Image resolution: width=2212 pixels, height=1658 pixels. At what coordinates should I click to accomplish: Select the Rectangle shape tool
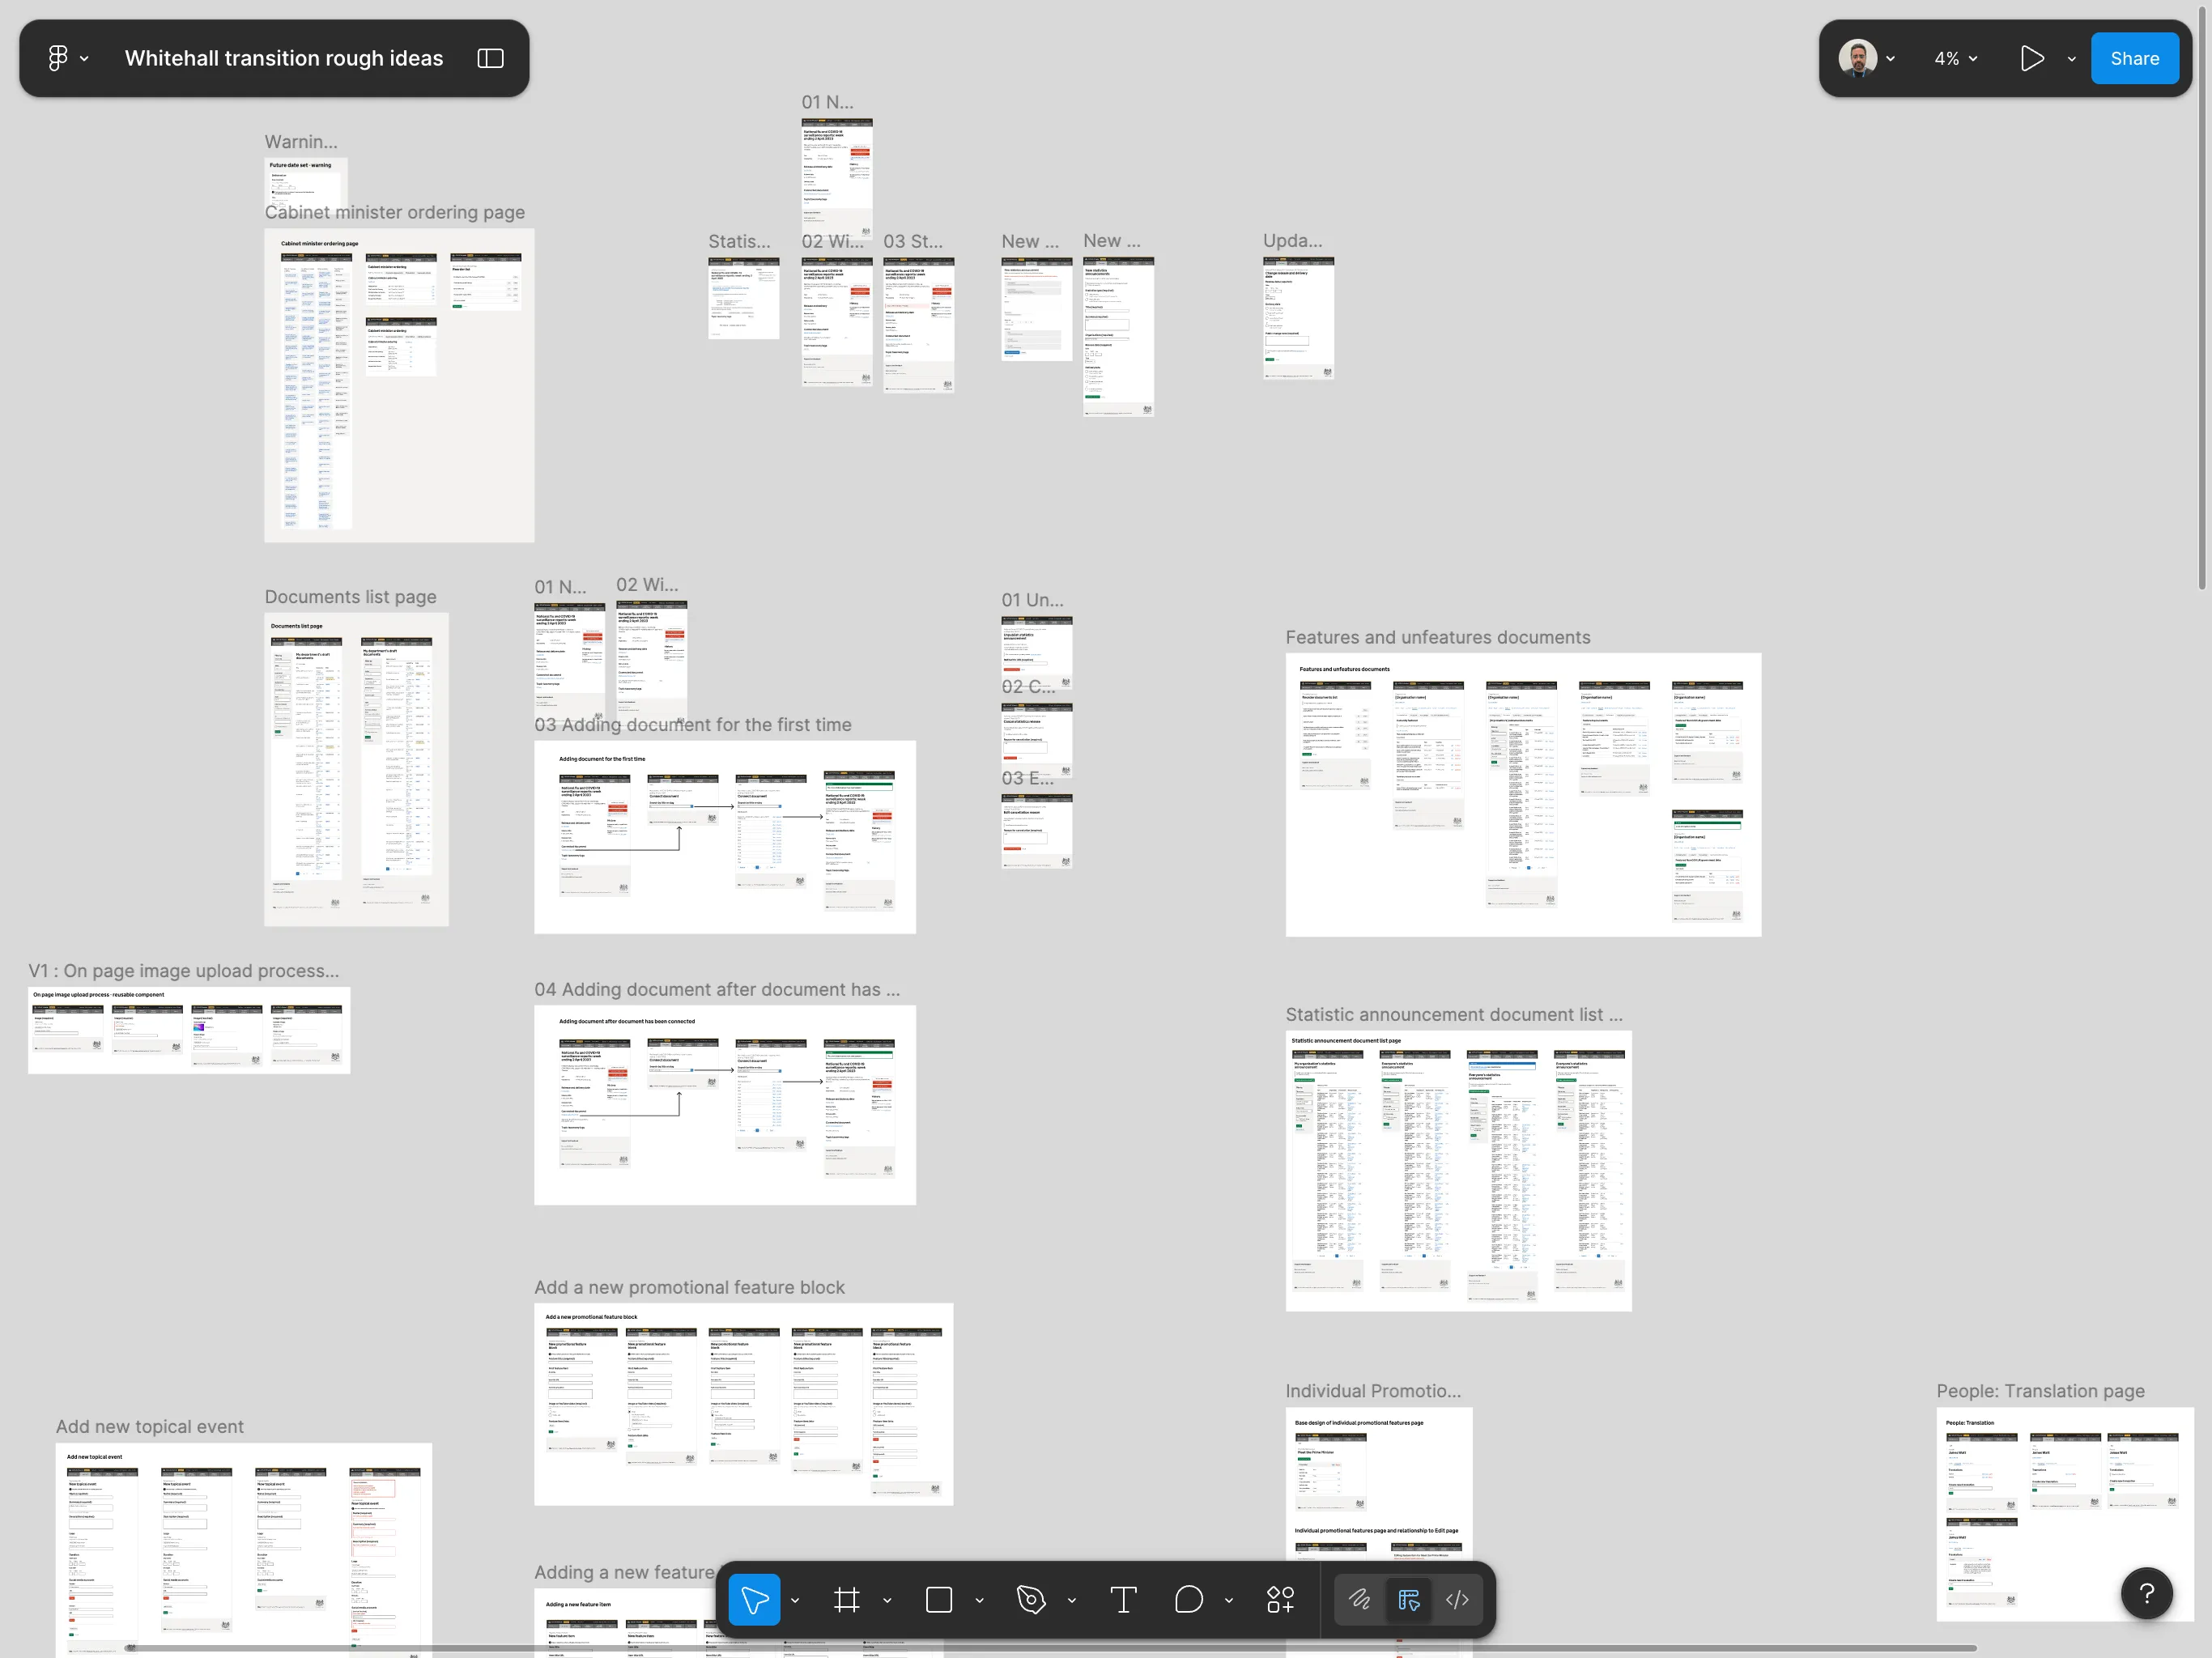938,1599
